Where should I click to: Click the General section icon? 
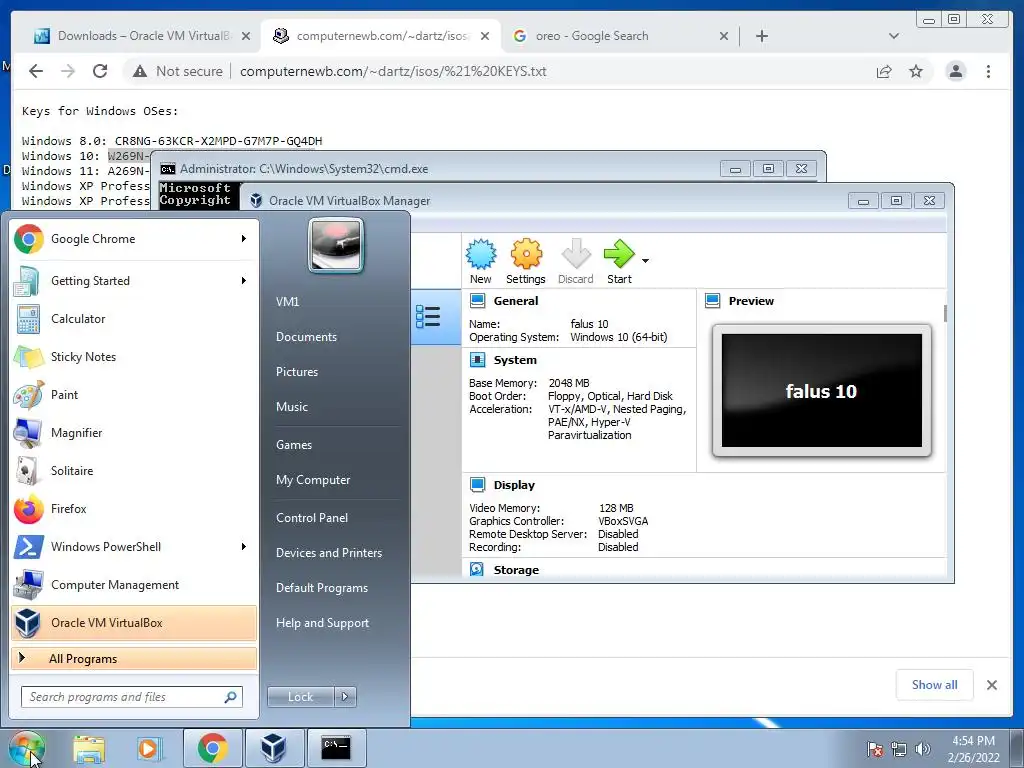[x=477, y=300]
